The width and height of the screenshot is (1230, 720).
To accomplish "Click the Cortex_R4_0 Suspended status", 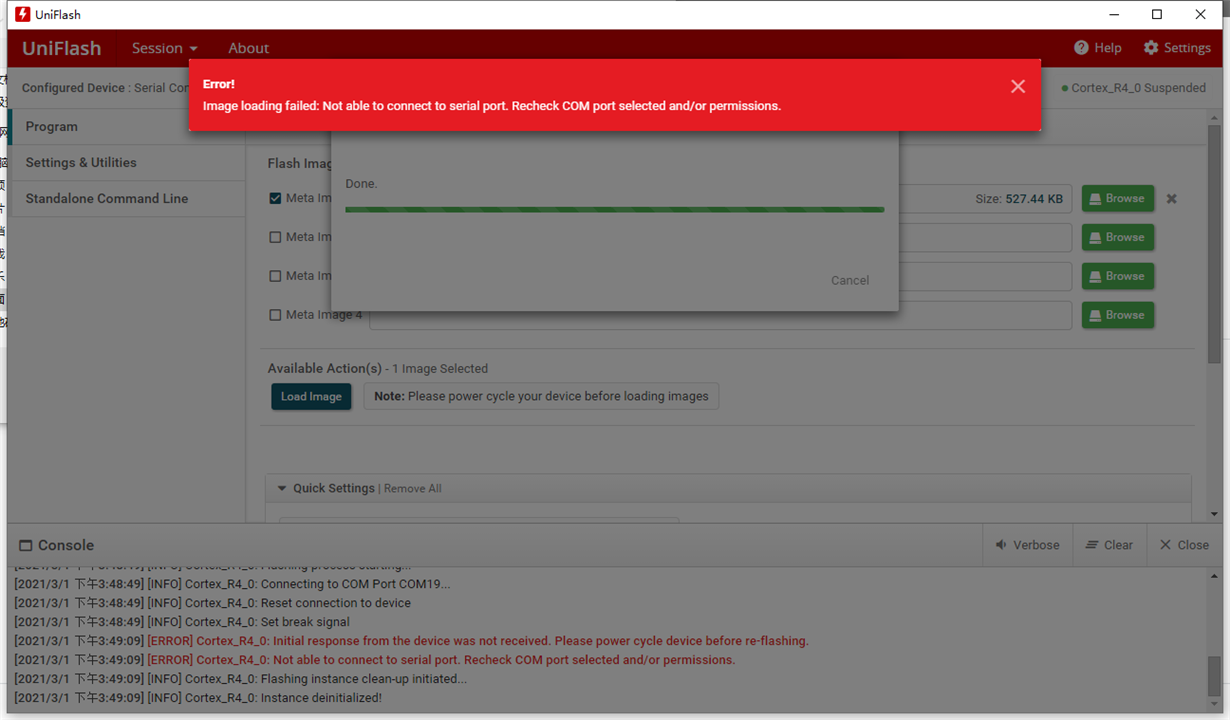I will [1134, 88].
